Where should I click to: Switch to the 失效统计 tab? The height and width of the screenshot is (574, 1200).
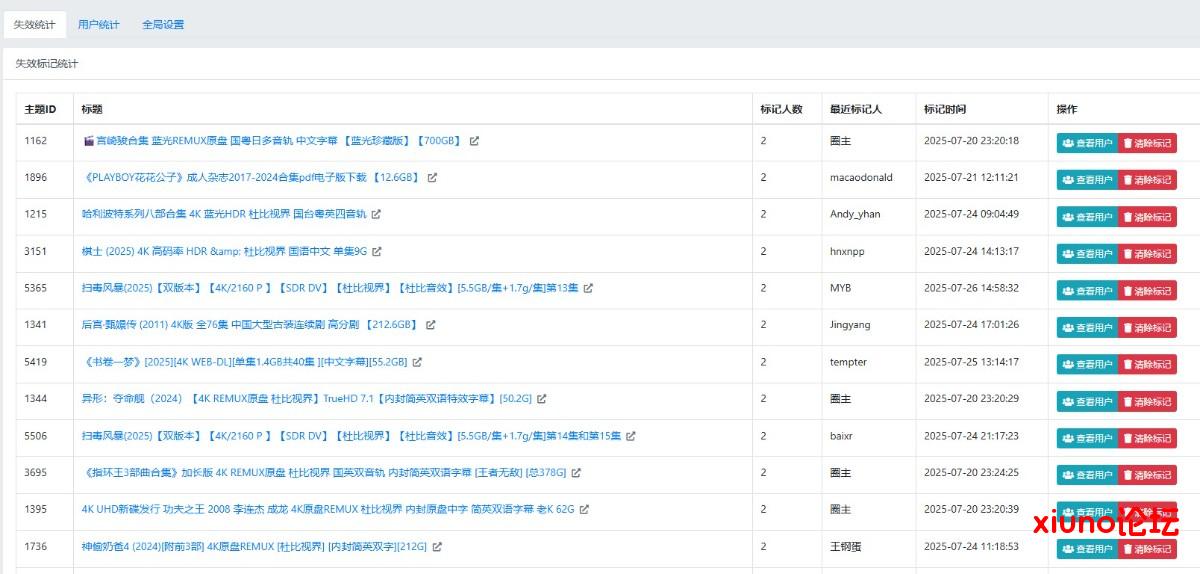(35, 24)
